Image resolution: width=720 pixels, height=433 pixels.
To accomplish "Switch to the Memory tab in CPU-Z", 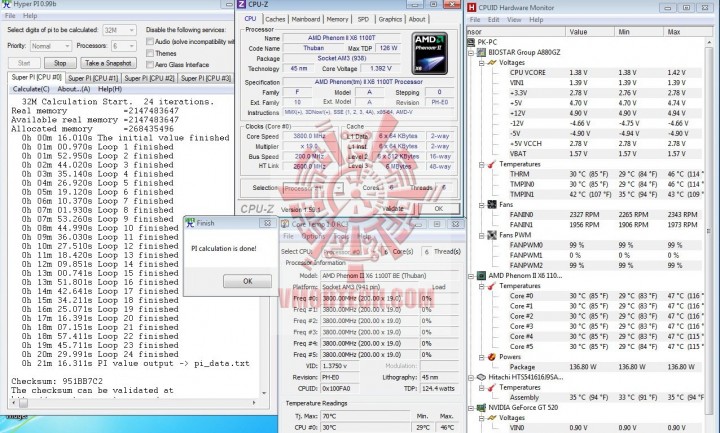I will 338,19.
